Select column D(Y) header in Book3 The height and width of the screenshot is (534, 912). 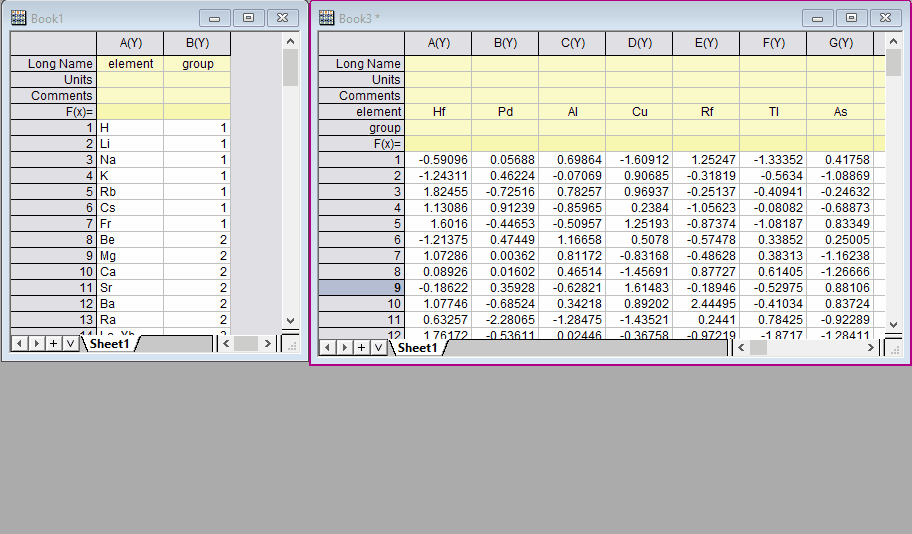pos(639,43)
